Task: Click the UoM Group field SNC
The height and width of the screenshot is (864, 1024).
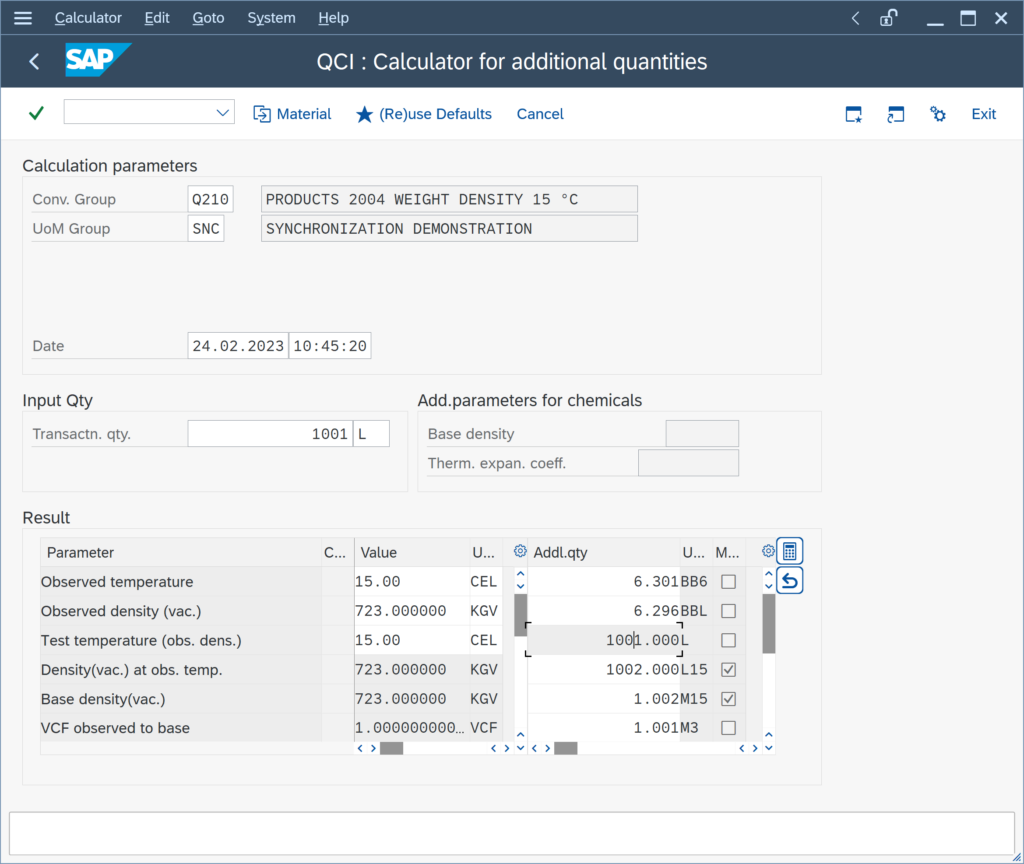Action: pos(206,229)
